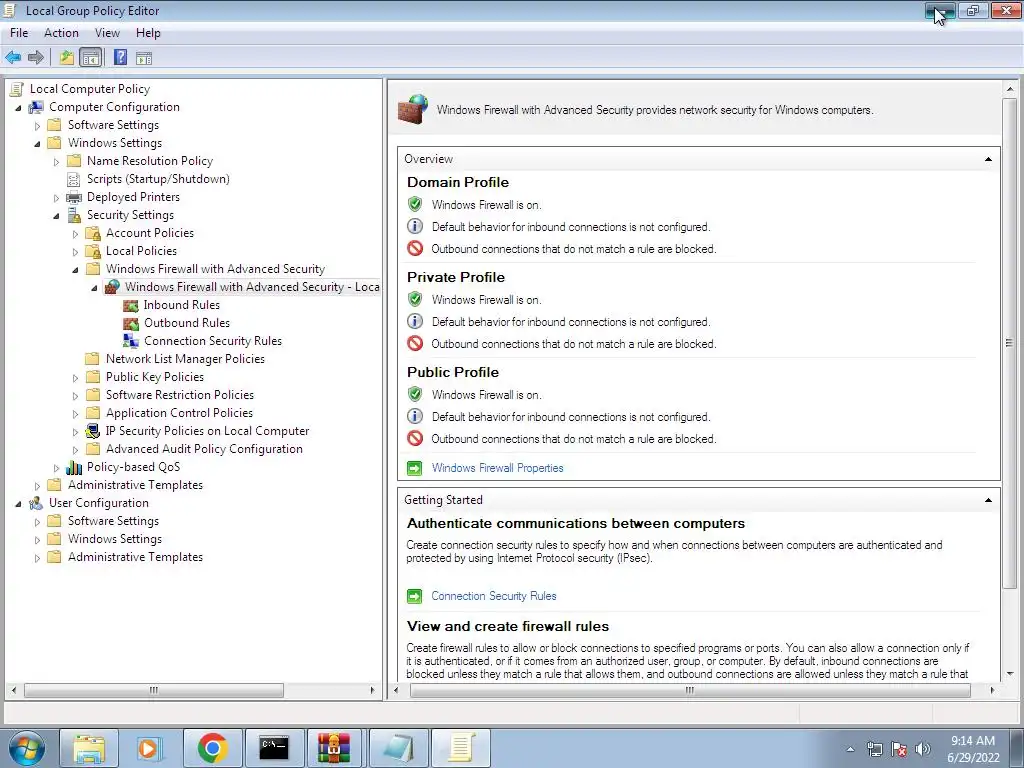1024x768 pixels.
Task: Click the Computer Configuration computer icon
Action: [36, 107]
